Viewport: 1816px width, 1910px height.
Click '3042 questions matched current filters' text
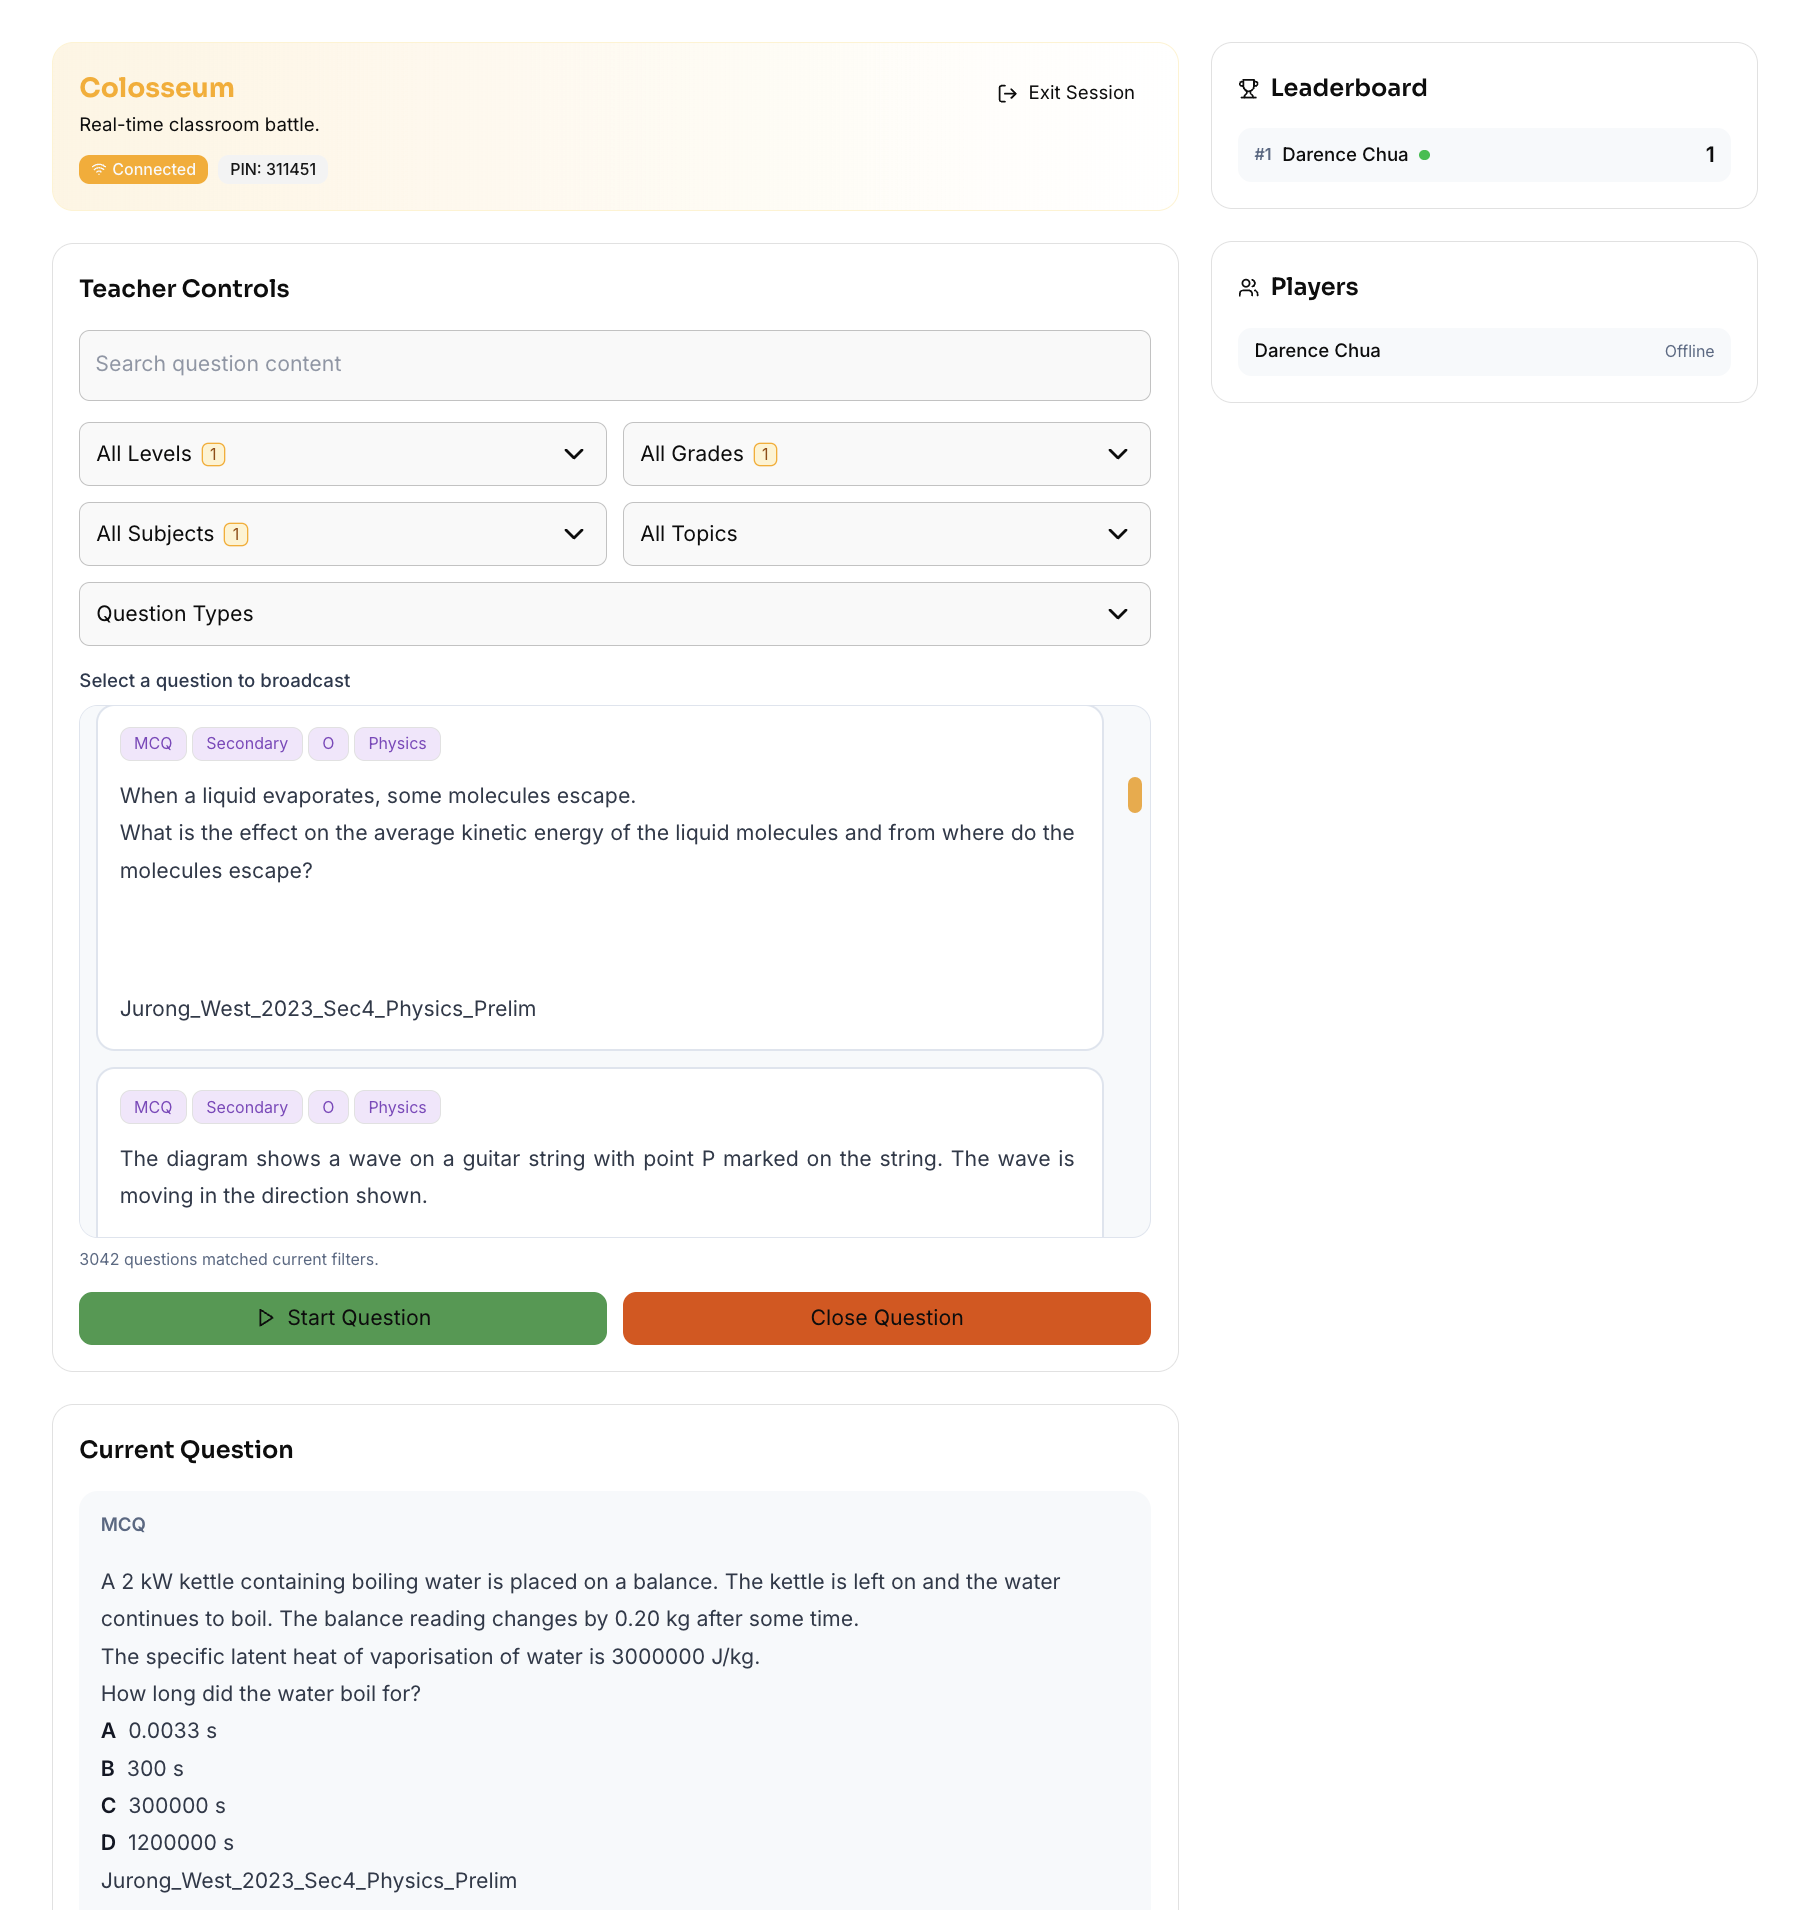(x=229, y=1259)
